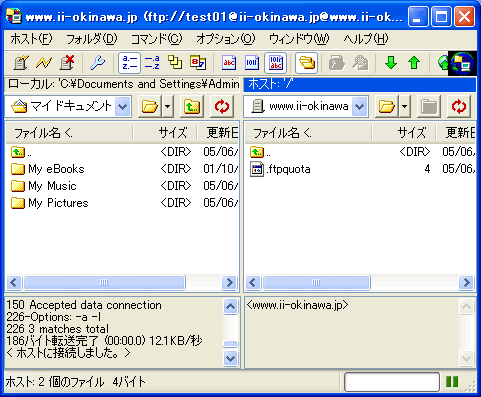The image size is (481, 397).
Task: Open the オプション(O) menu
Action: (225, 39)
